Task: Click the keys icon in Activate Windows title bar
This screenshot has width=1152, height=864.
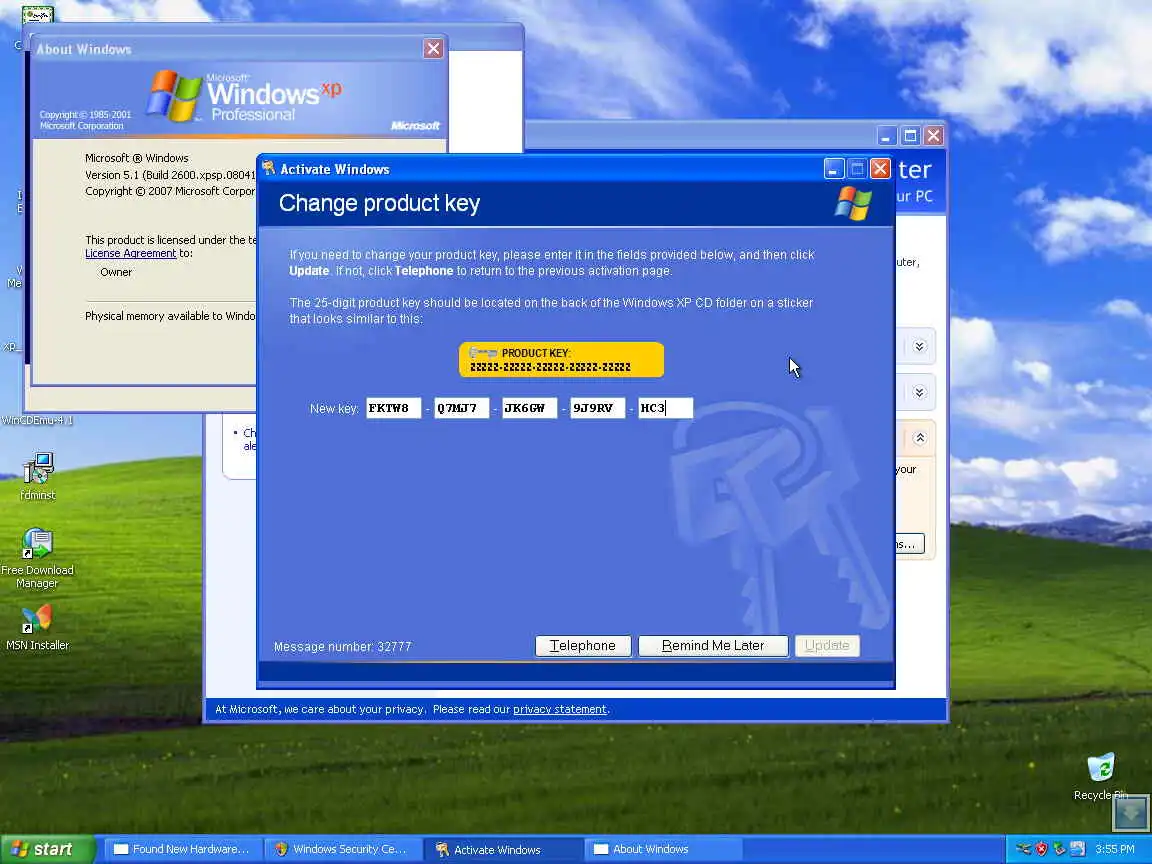Action: (x=268, y=169)
